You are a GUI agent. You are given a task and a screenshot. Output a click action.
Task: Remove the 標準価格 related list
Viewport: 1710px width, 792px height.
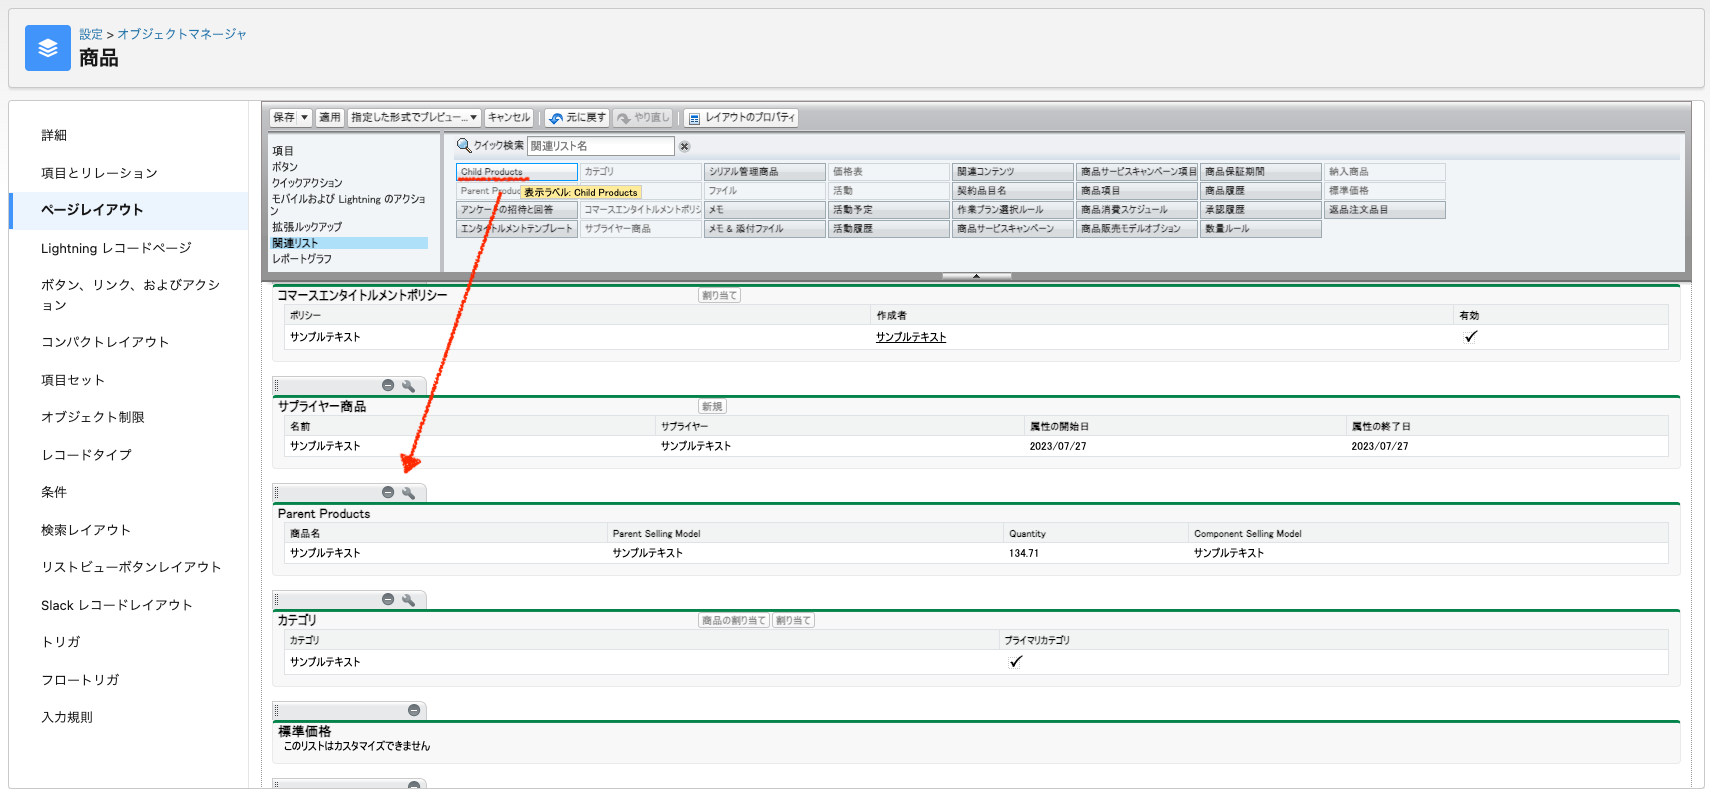tap(414, 711)
